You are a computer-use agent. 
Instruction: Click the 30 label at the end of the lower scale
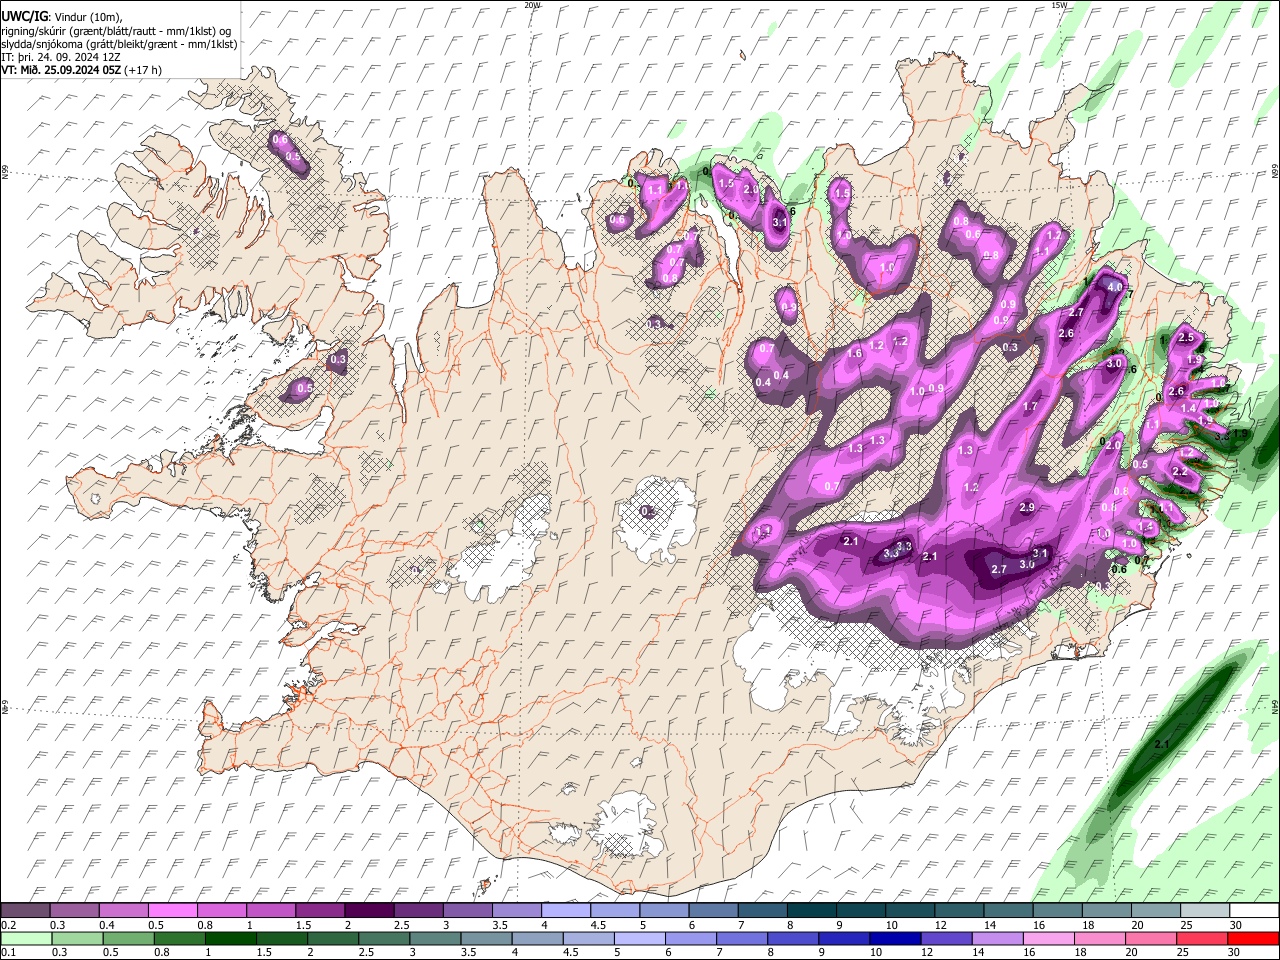[x=1235, y=952]
